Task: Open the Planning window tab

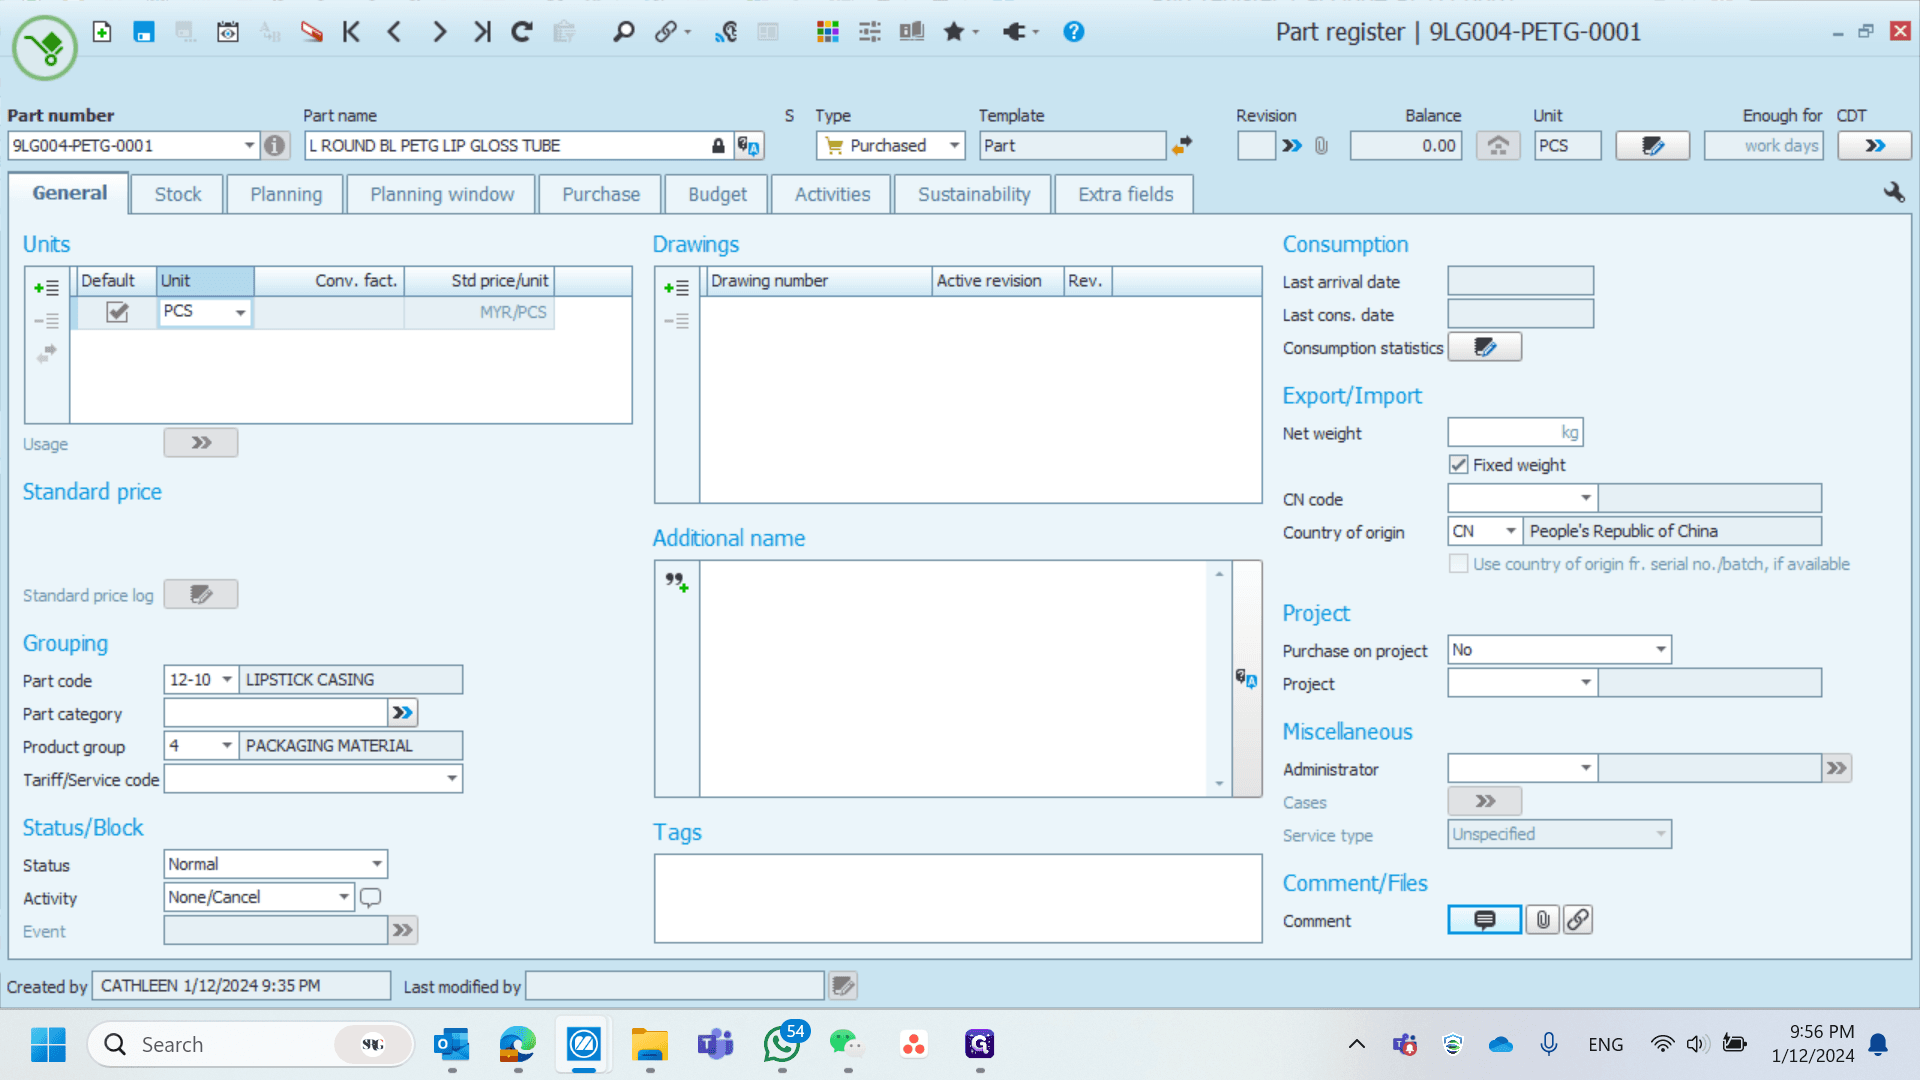Action: click(x=442, y=194)
